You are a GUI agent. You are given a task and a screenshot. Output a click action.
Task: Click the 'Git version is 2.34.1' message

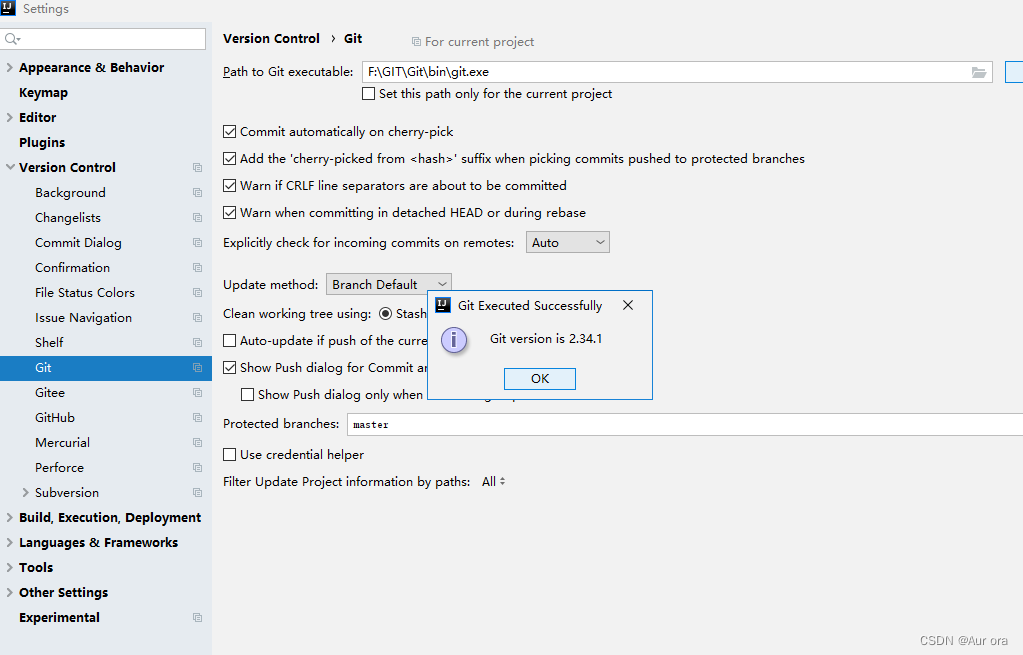click(546, 339)
